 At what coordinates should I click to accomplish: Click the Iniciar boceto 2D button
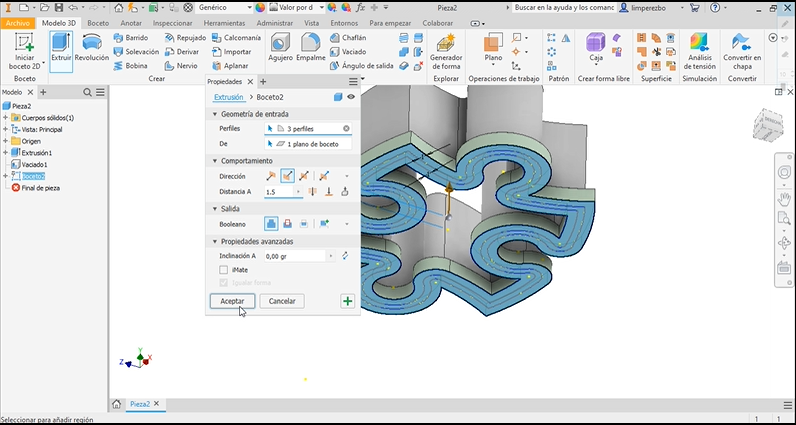(x=24, y=51)
